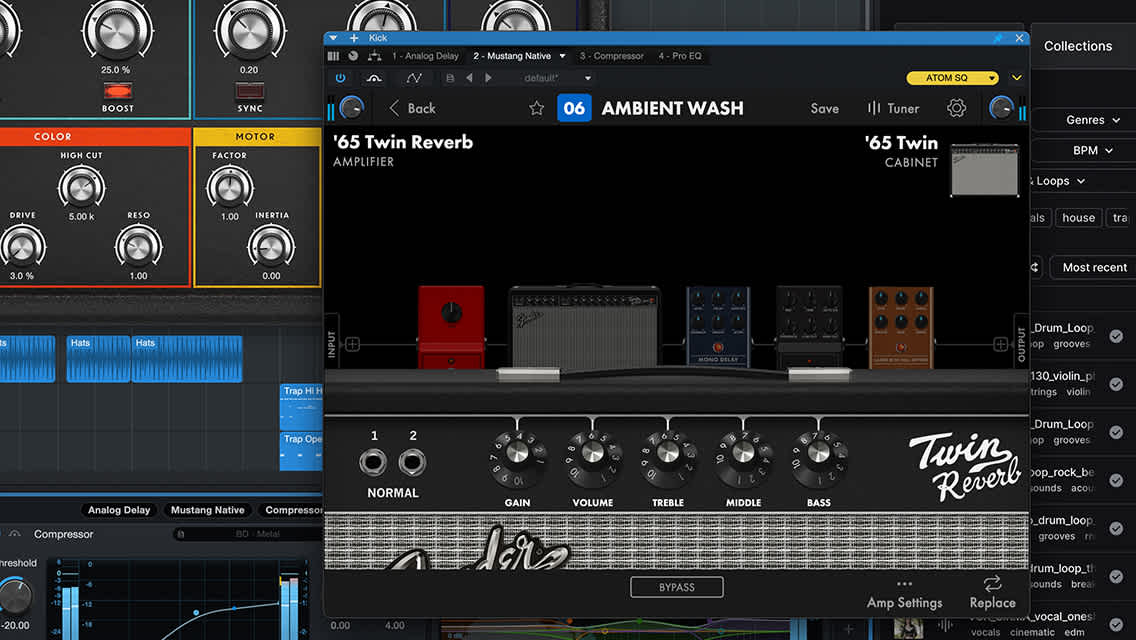Click the amp TREBLE knob
This screenshot has width=1136, height=640.
[668, 453]
